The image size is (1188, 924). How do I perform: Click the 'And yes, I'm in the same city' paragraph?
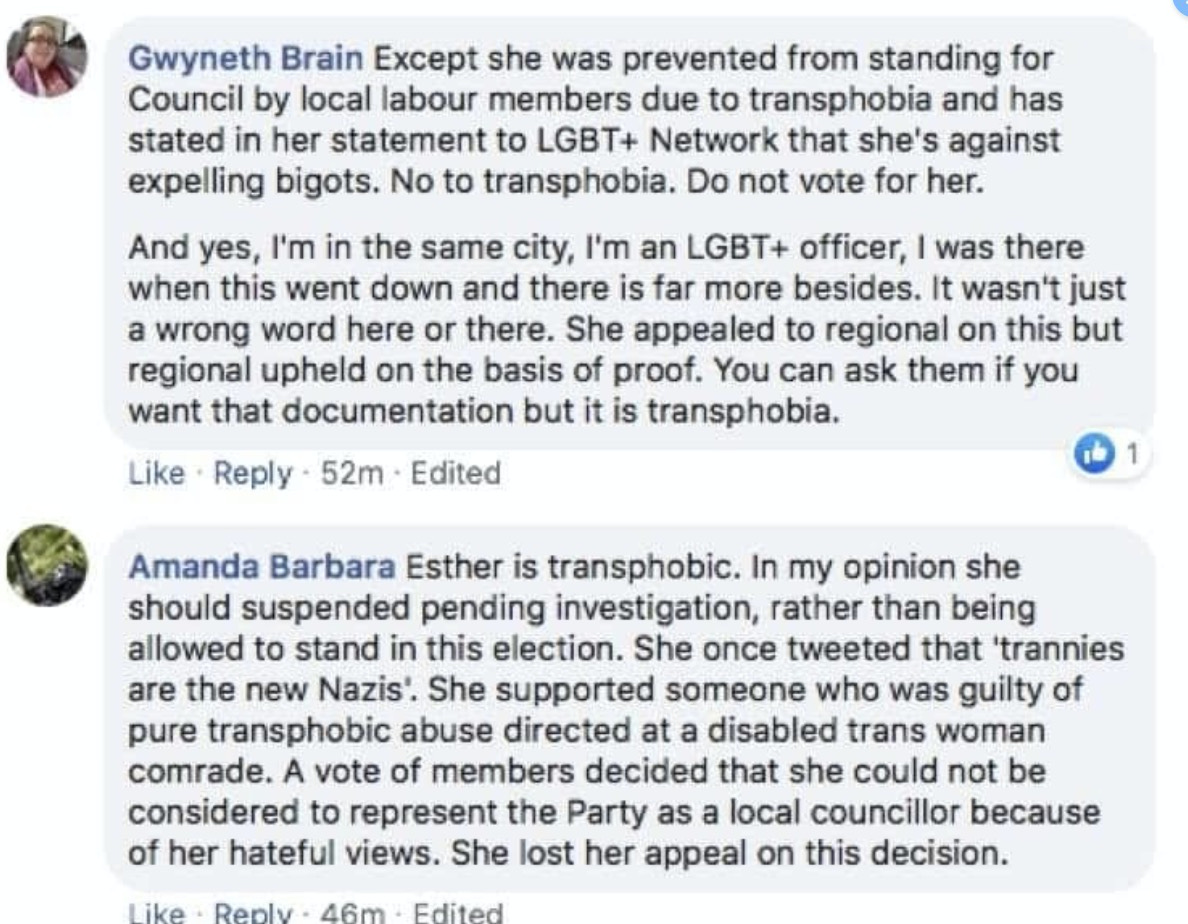(627, 329)
